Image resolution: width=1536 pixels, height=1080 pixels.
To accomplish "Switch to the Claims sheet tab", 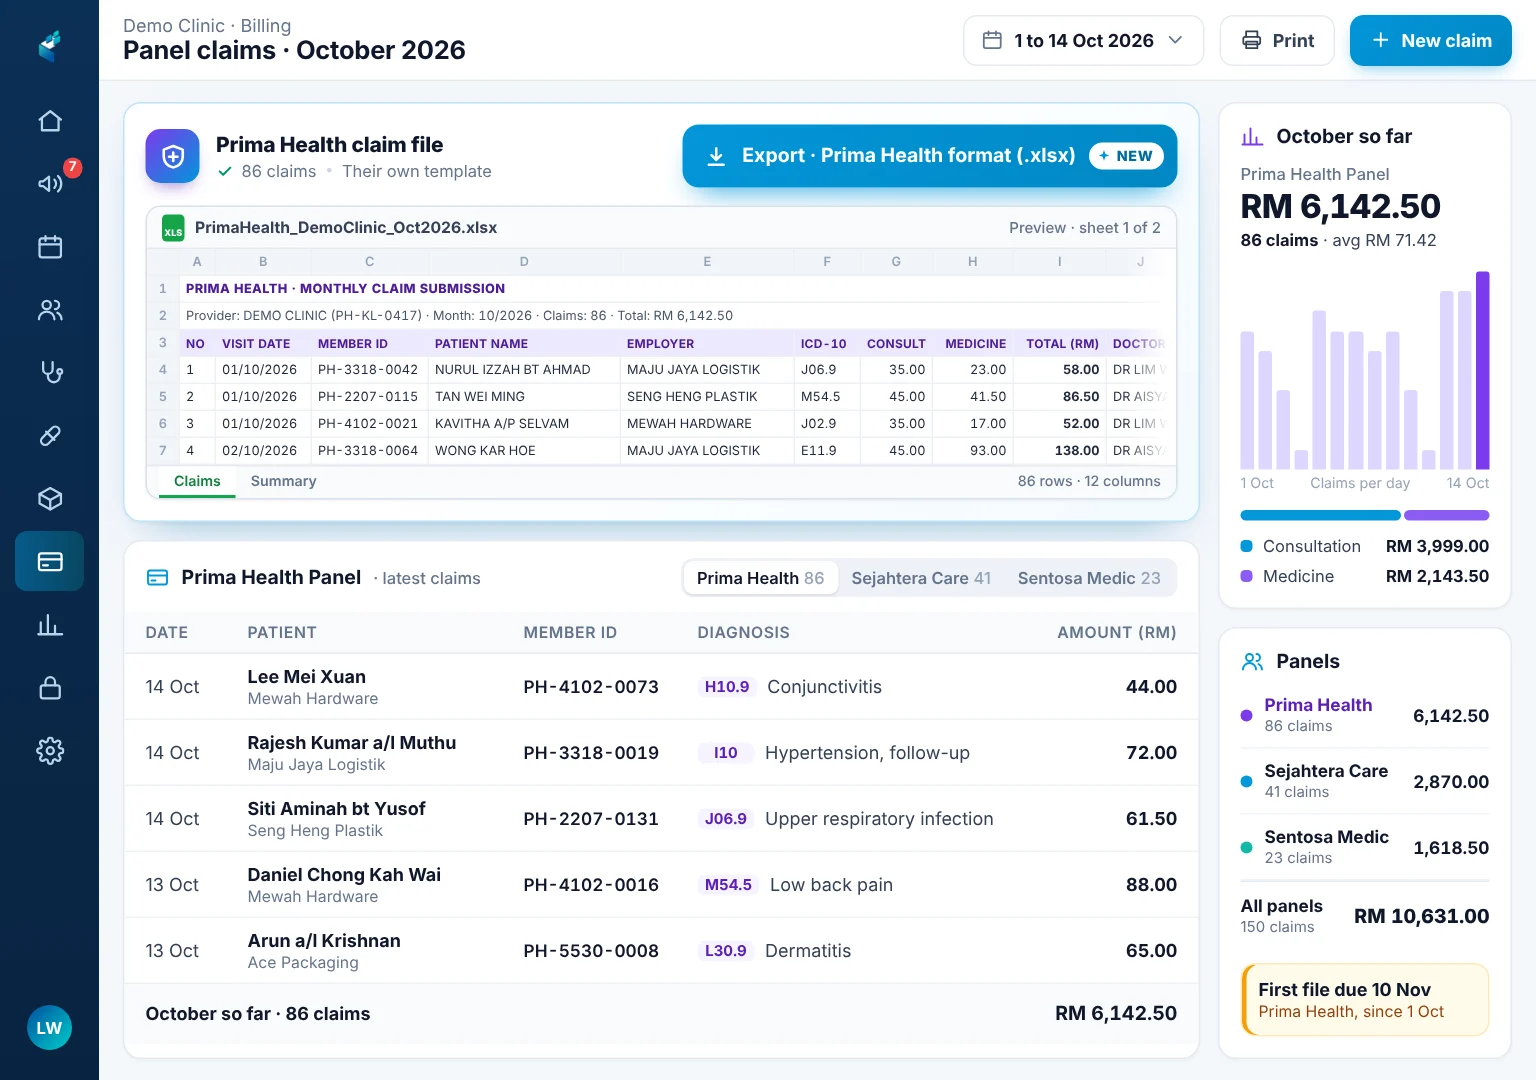I will click(x=197, y=481).
